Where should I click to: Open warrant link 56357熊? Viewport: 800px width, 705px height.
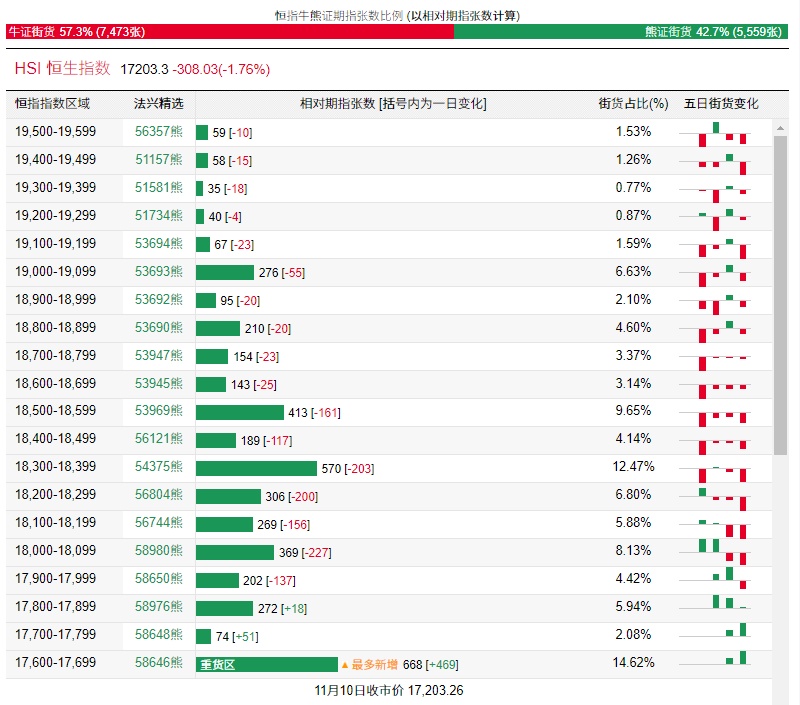point(159,132)
